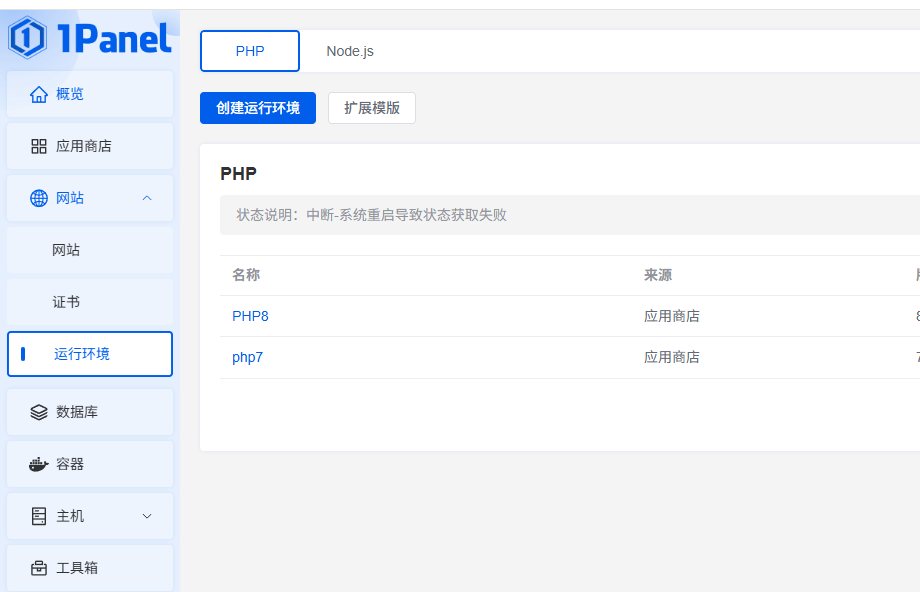The height and width of the screenshot is (592, 920).
Task: Switch to the PHP tab
Action: coord(250,51)
